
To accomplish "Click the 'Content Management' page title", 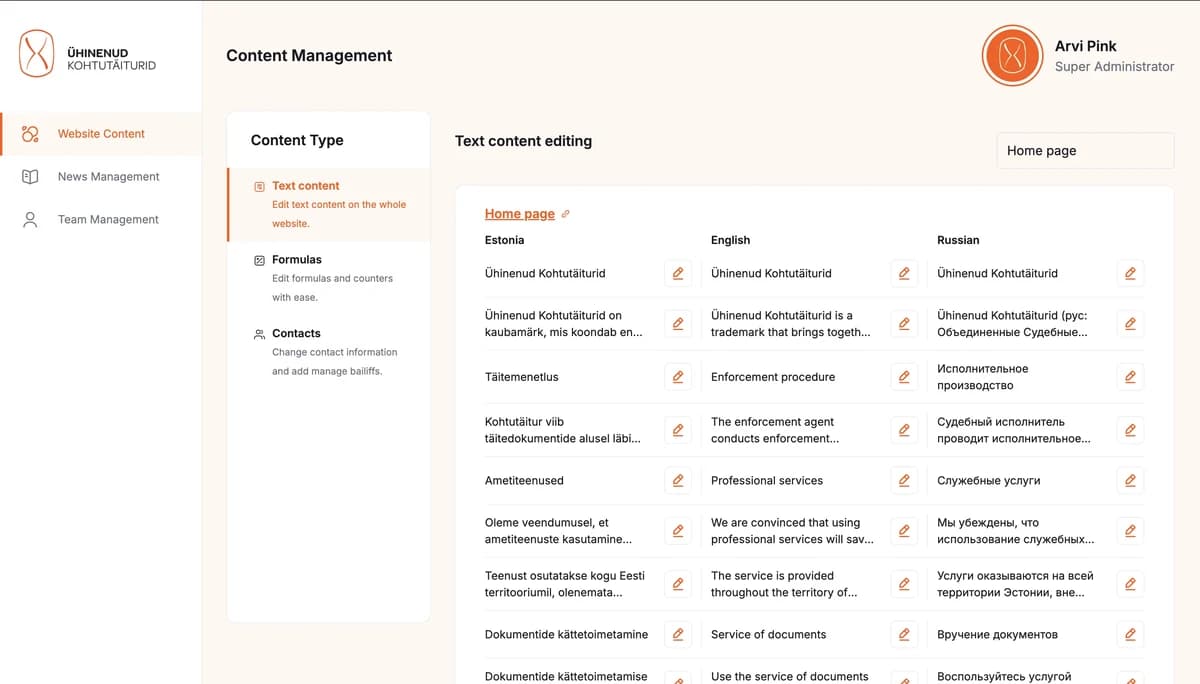I will (309, 56).
